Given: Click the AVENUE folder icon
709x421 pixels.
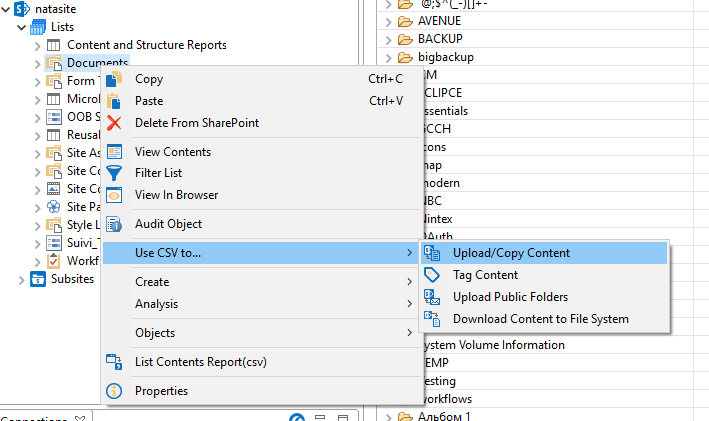Looking at the screenshot, I should tap(405, 21).
